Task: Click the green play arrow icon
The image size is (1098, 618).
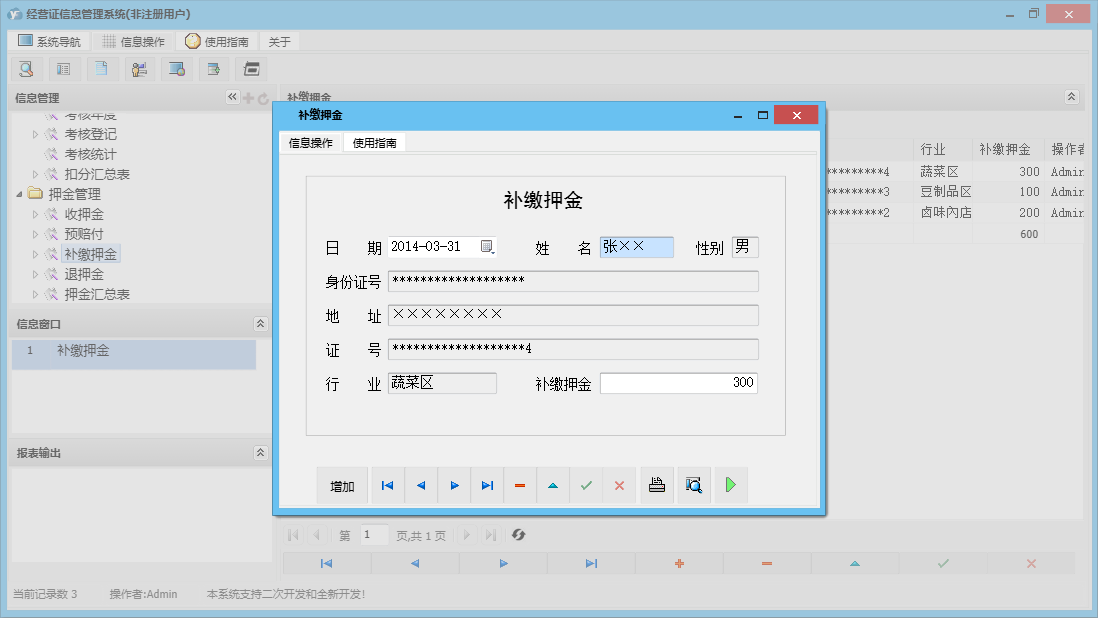Action: tap(731, 486)
